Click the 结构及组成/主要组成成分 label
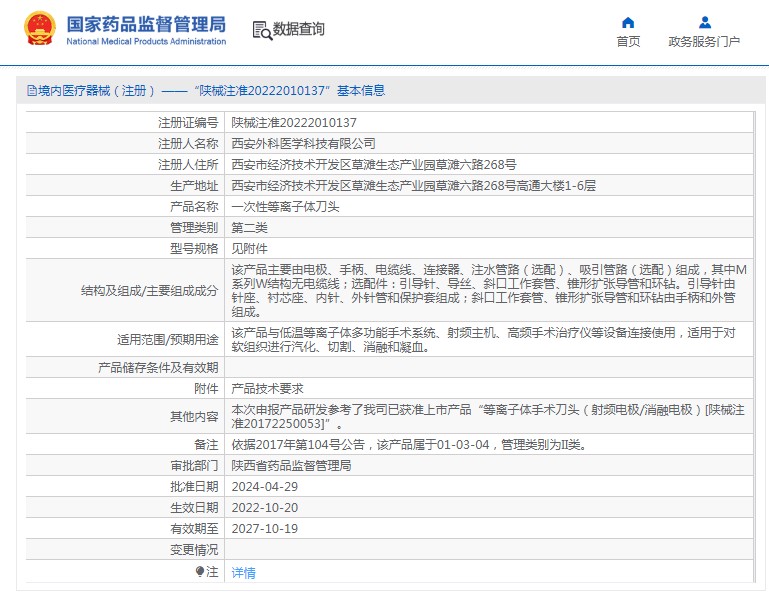The image size is (769, 592). [149, 291]
